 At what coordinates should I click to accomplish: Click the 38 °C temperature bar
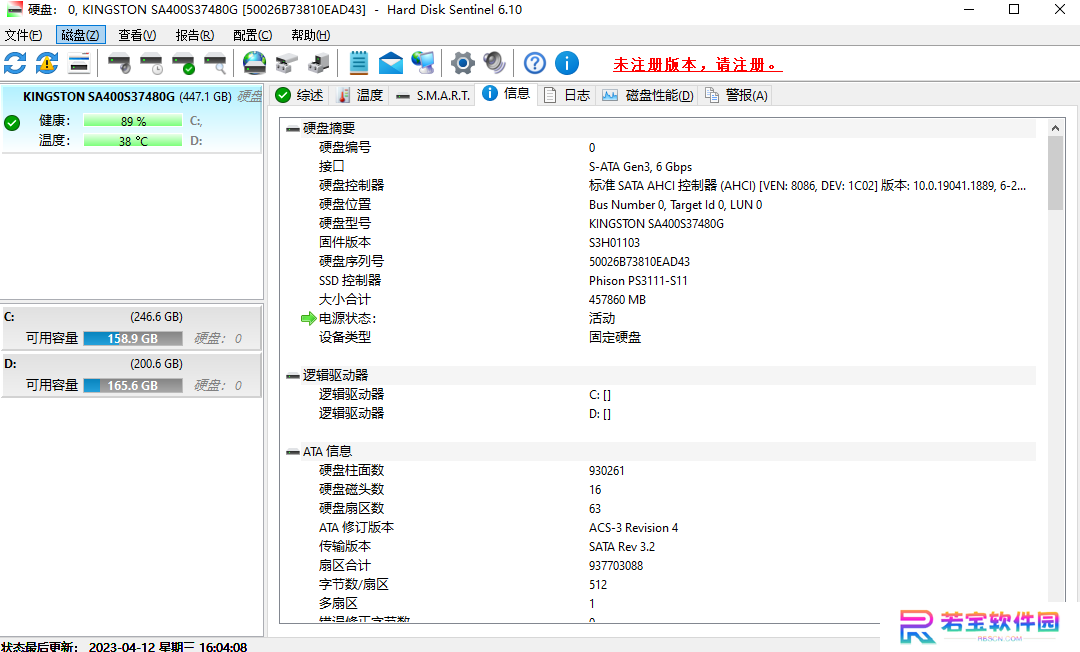(x=133, y=141)
